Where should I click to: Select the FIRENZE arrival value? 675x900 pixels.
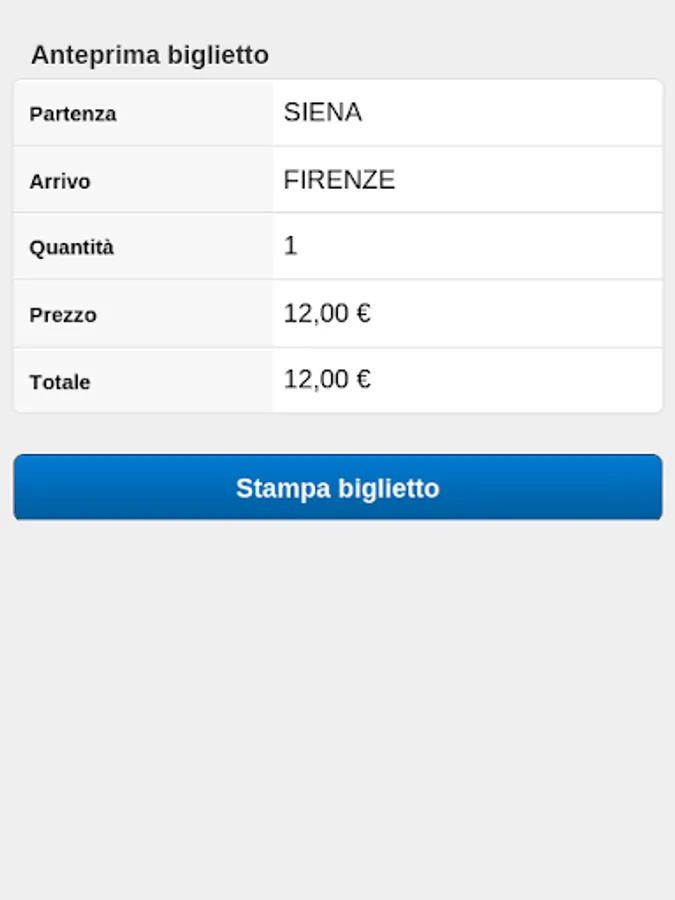[x=339, y=180]
